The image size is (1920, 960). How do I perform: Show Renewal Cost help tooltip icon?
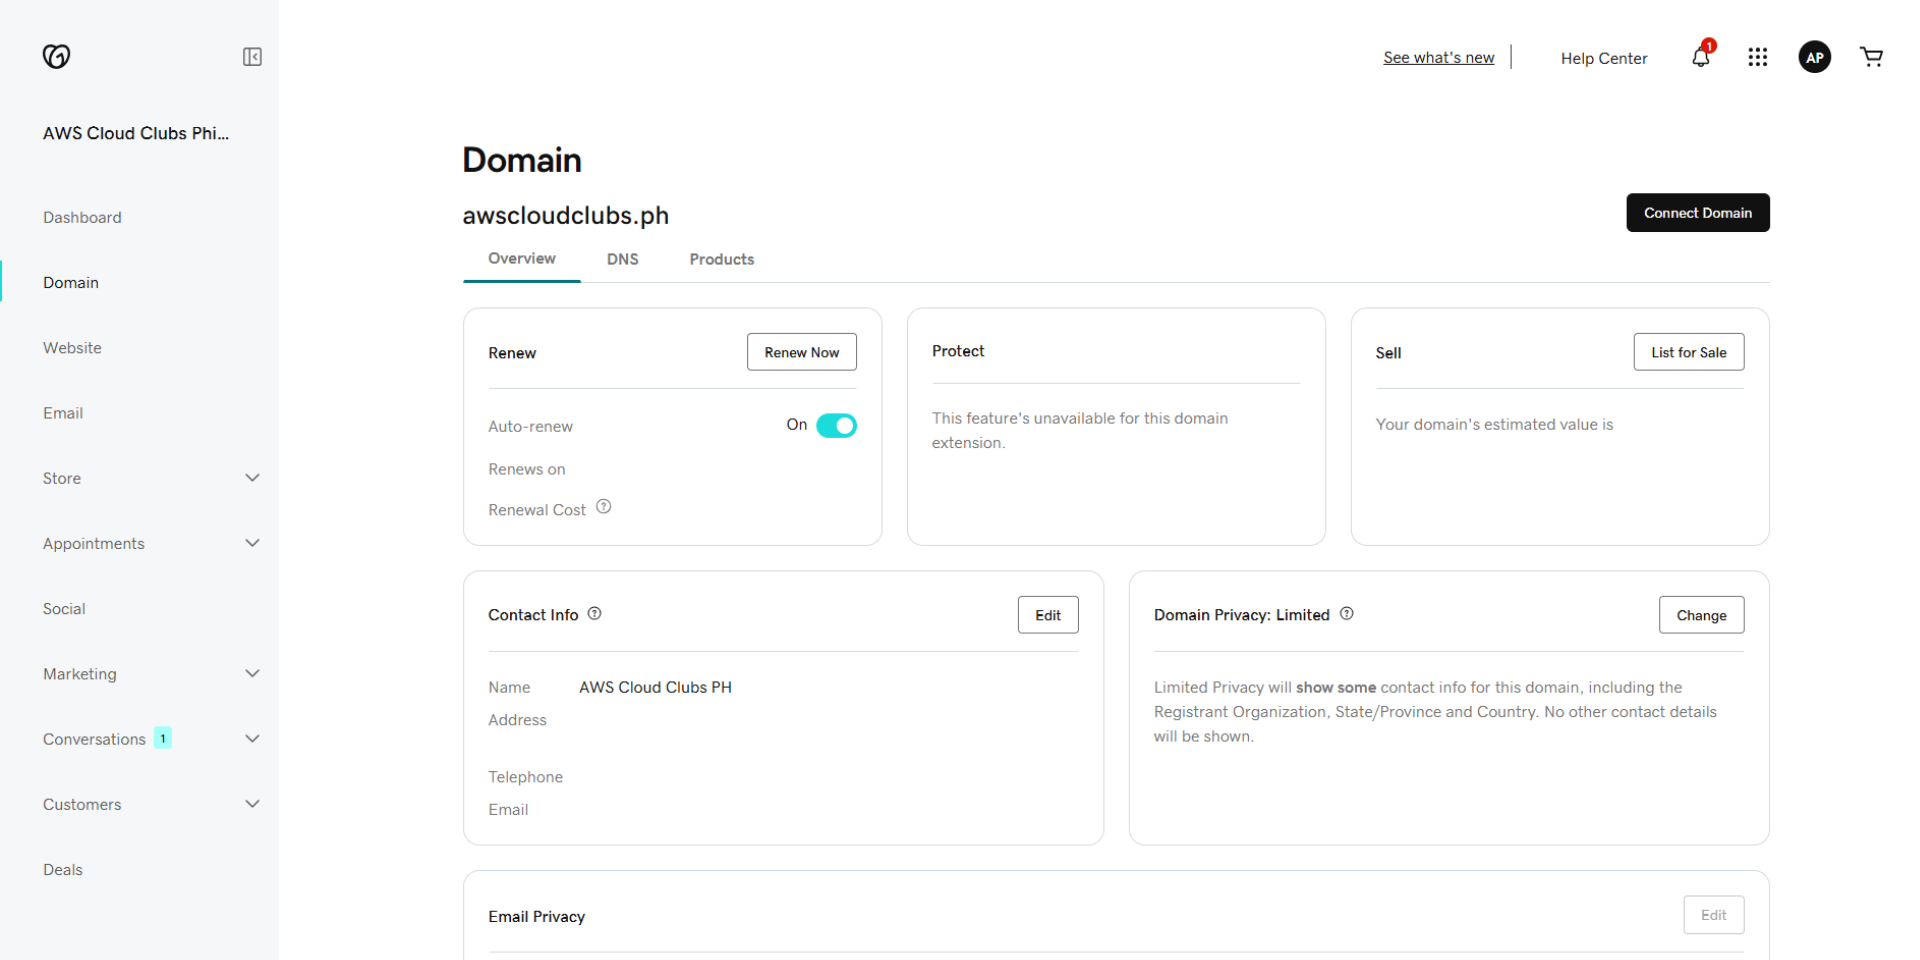[604, 507]
